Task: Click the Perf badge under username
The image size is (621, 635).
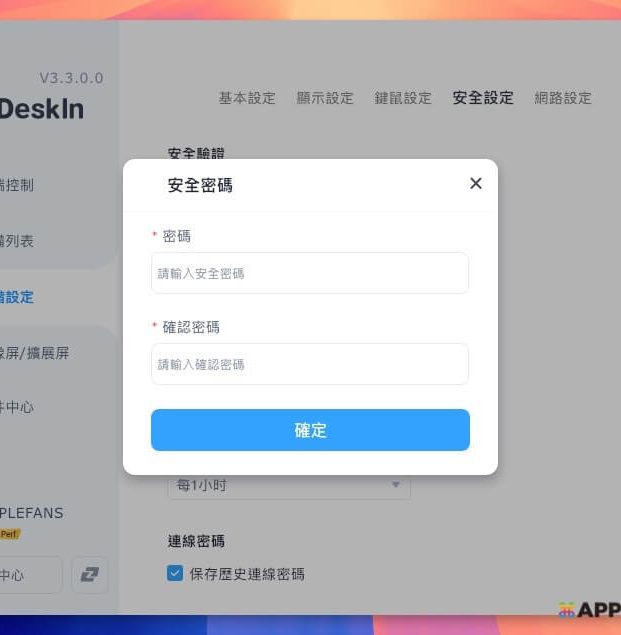Action: [10, 534]
